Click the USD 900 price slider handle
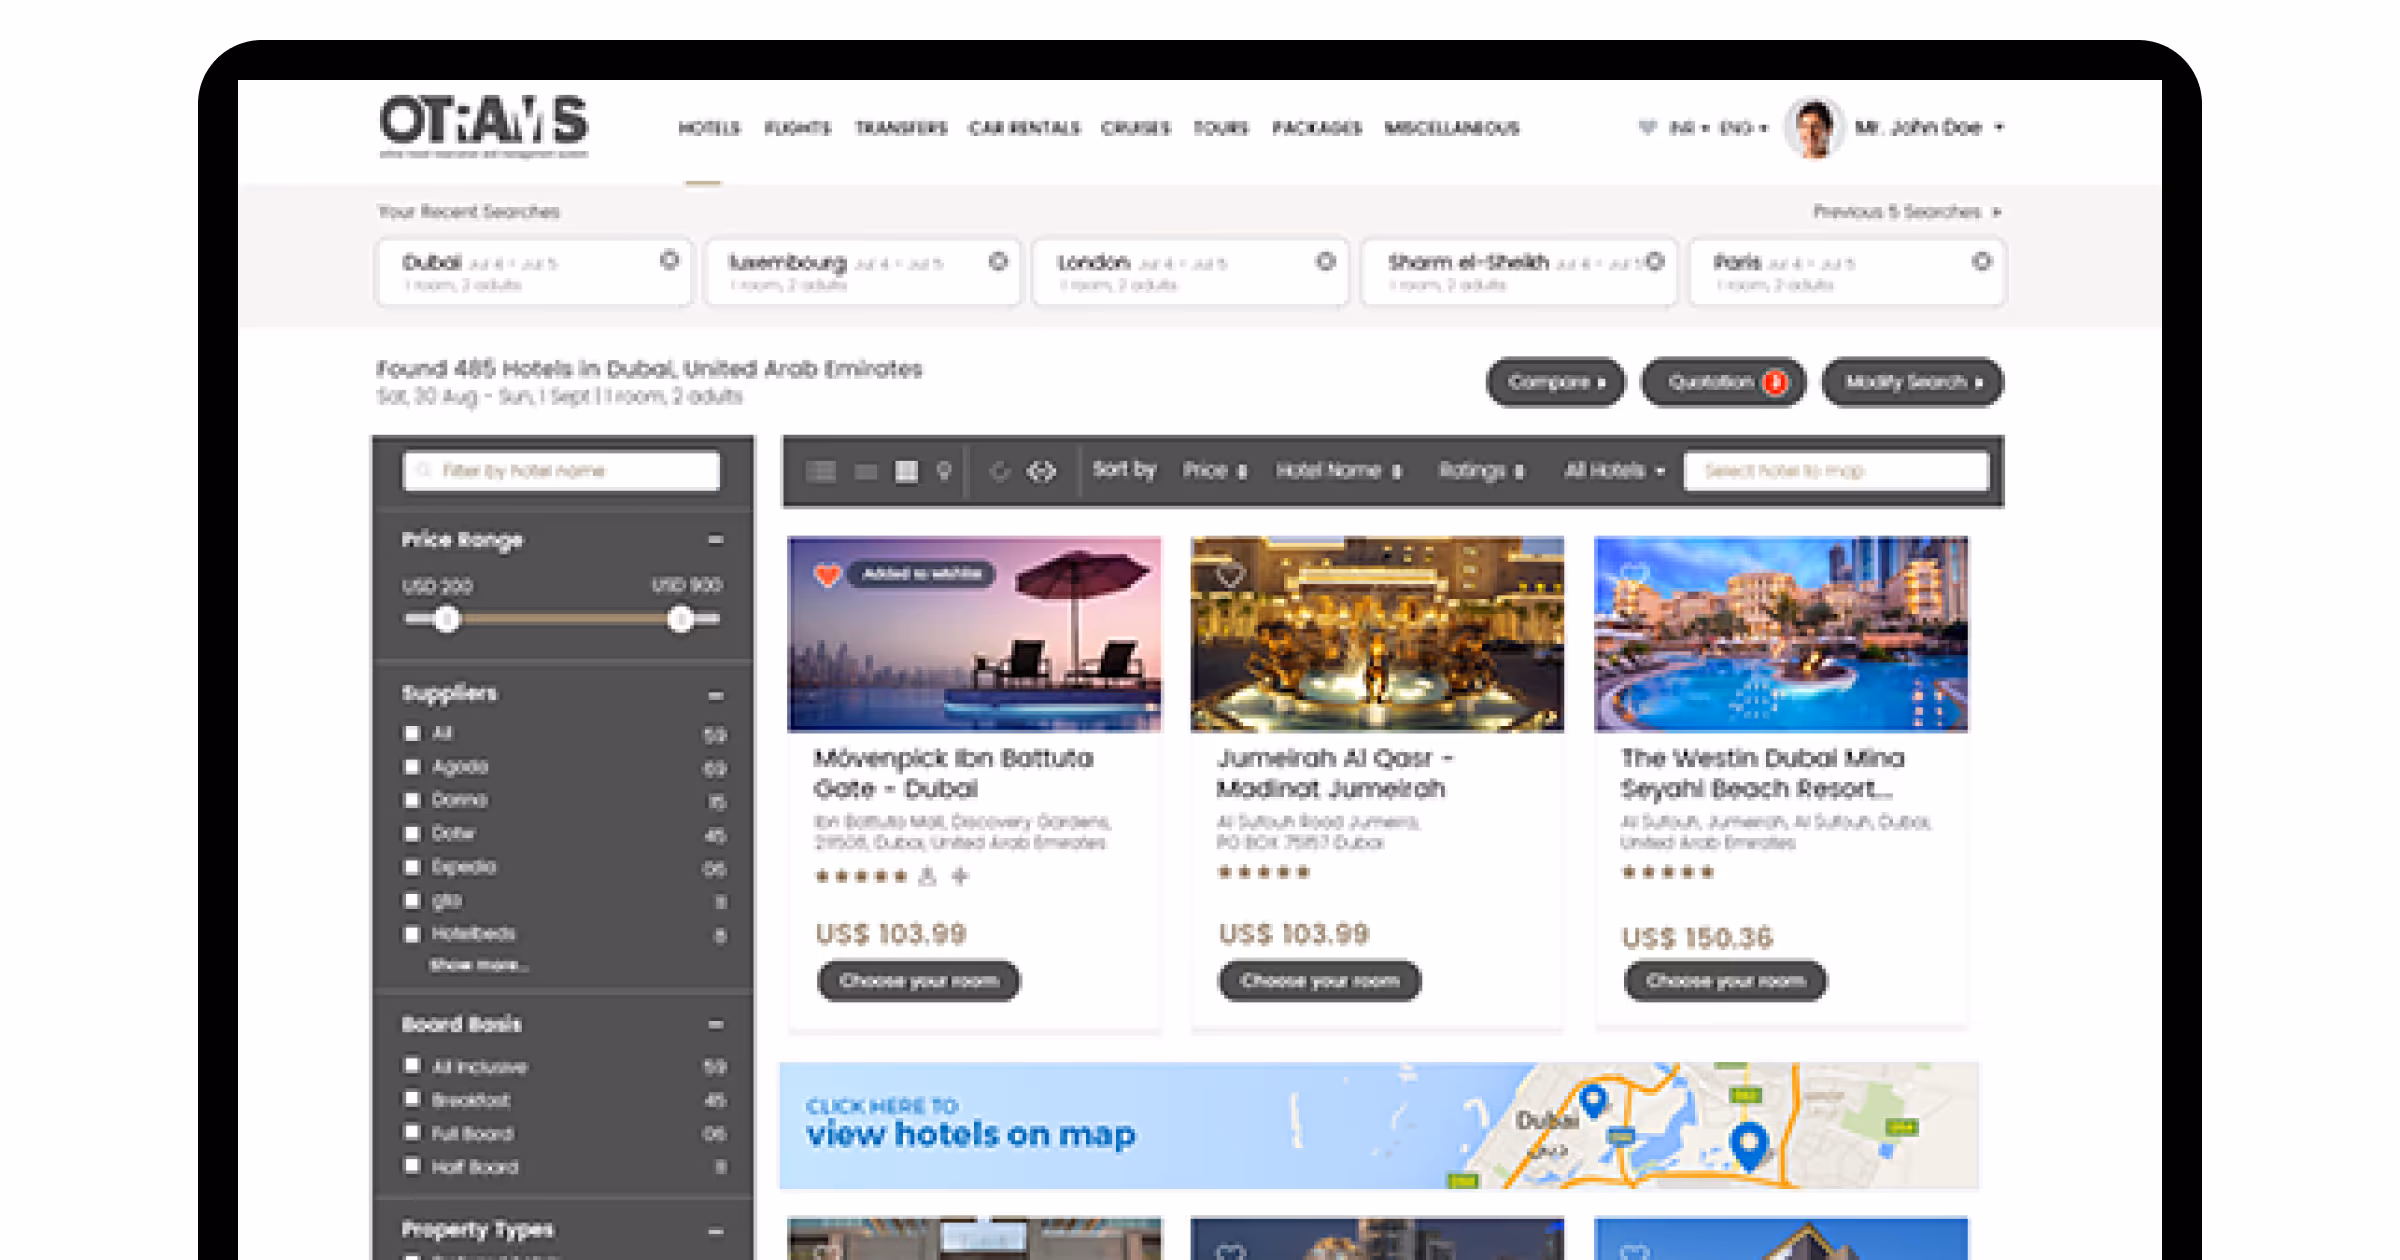This screenshot has height=1260, width=2400. (681, 620)
